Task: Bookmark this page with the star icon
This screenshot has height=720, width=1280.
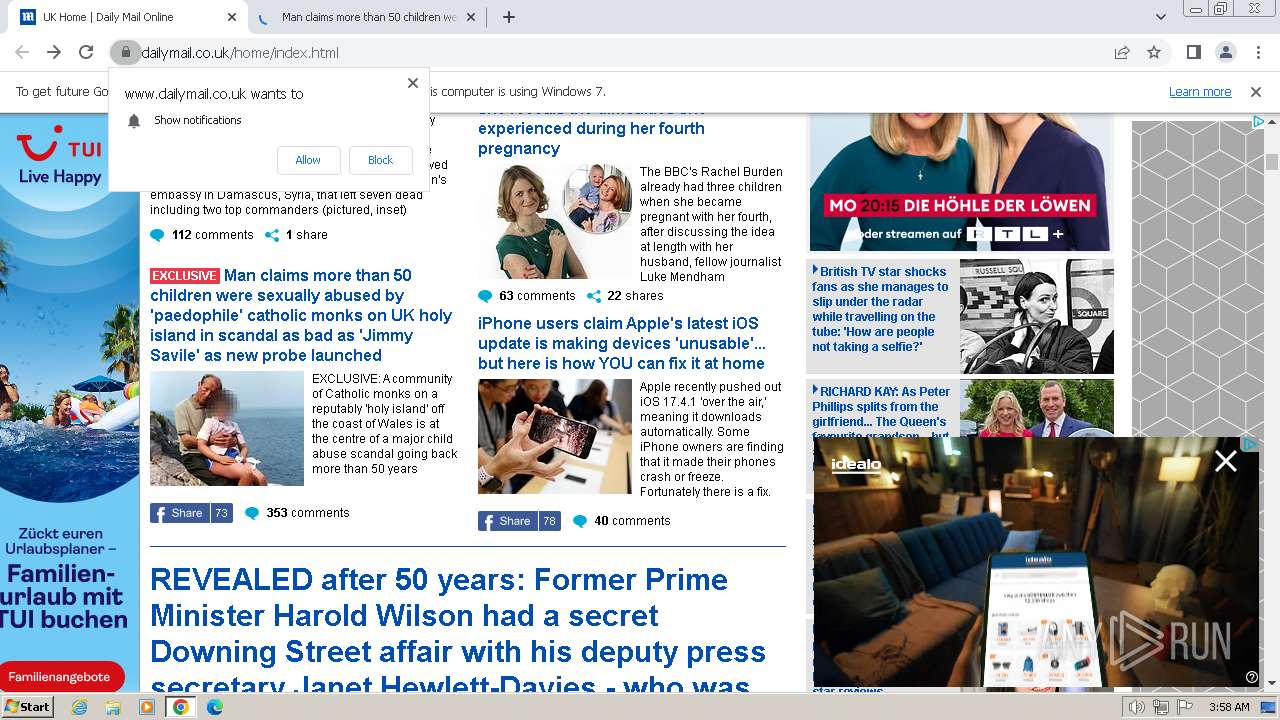Action: (x=1154, y=52)
